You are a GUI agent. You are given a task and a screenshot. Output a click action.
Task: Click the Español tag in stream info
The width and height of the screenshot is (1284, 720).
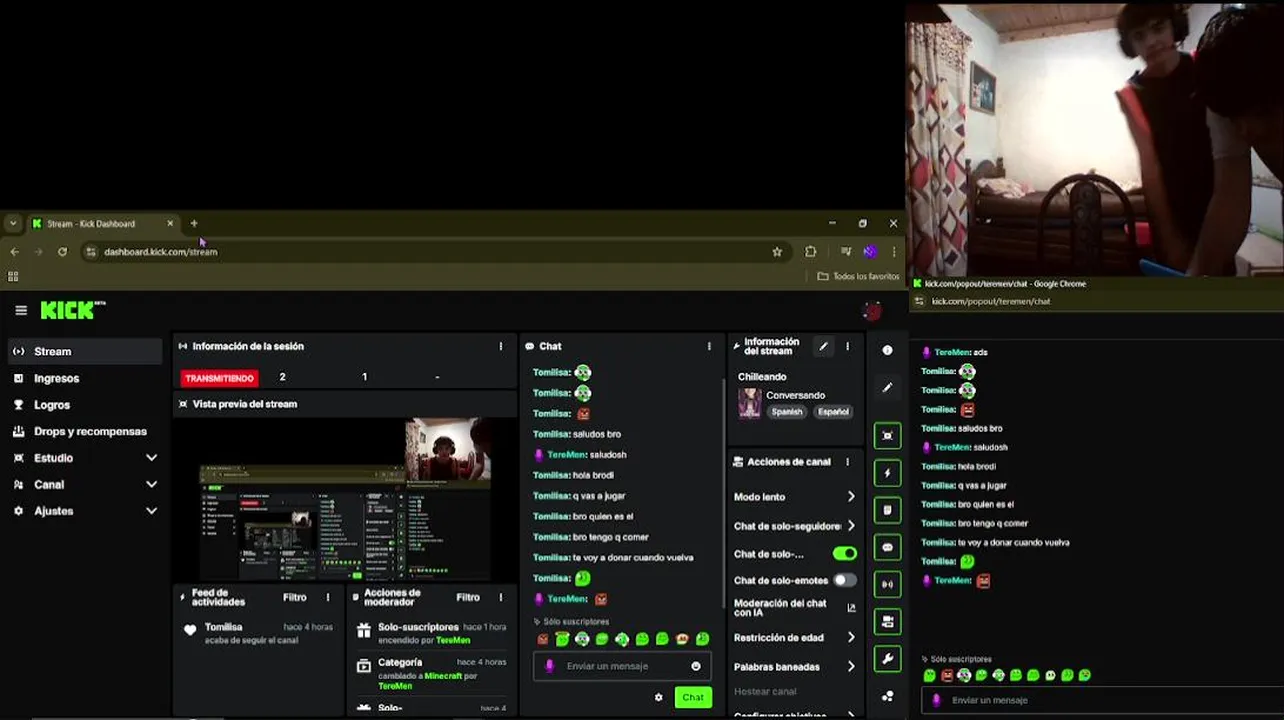pyautogui.click(x=833, y=412)
